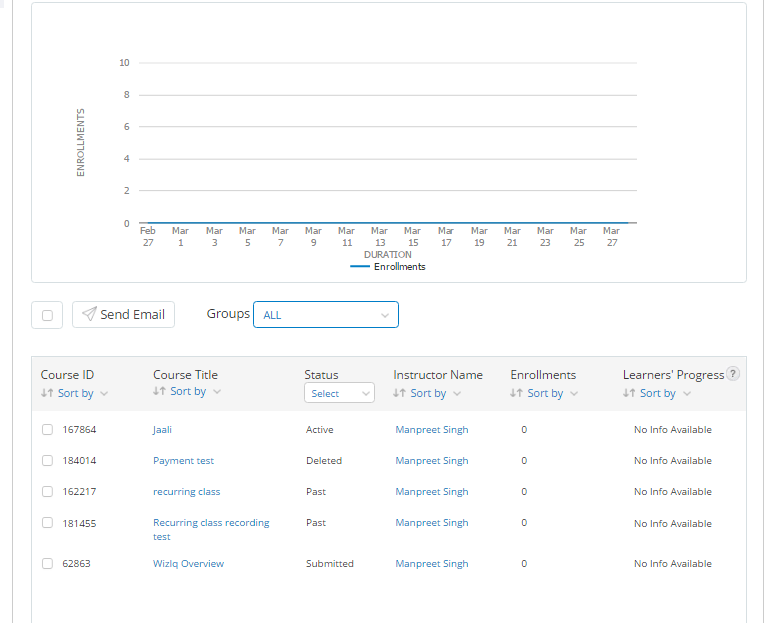This screenshot has width=769, height=623.
Task: Expand the Learners' Progress Sort by chevron
Action: click(x=687, y=393)
